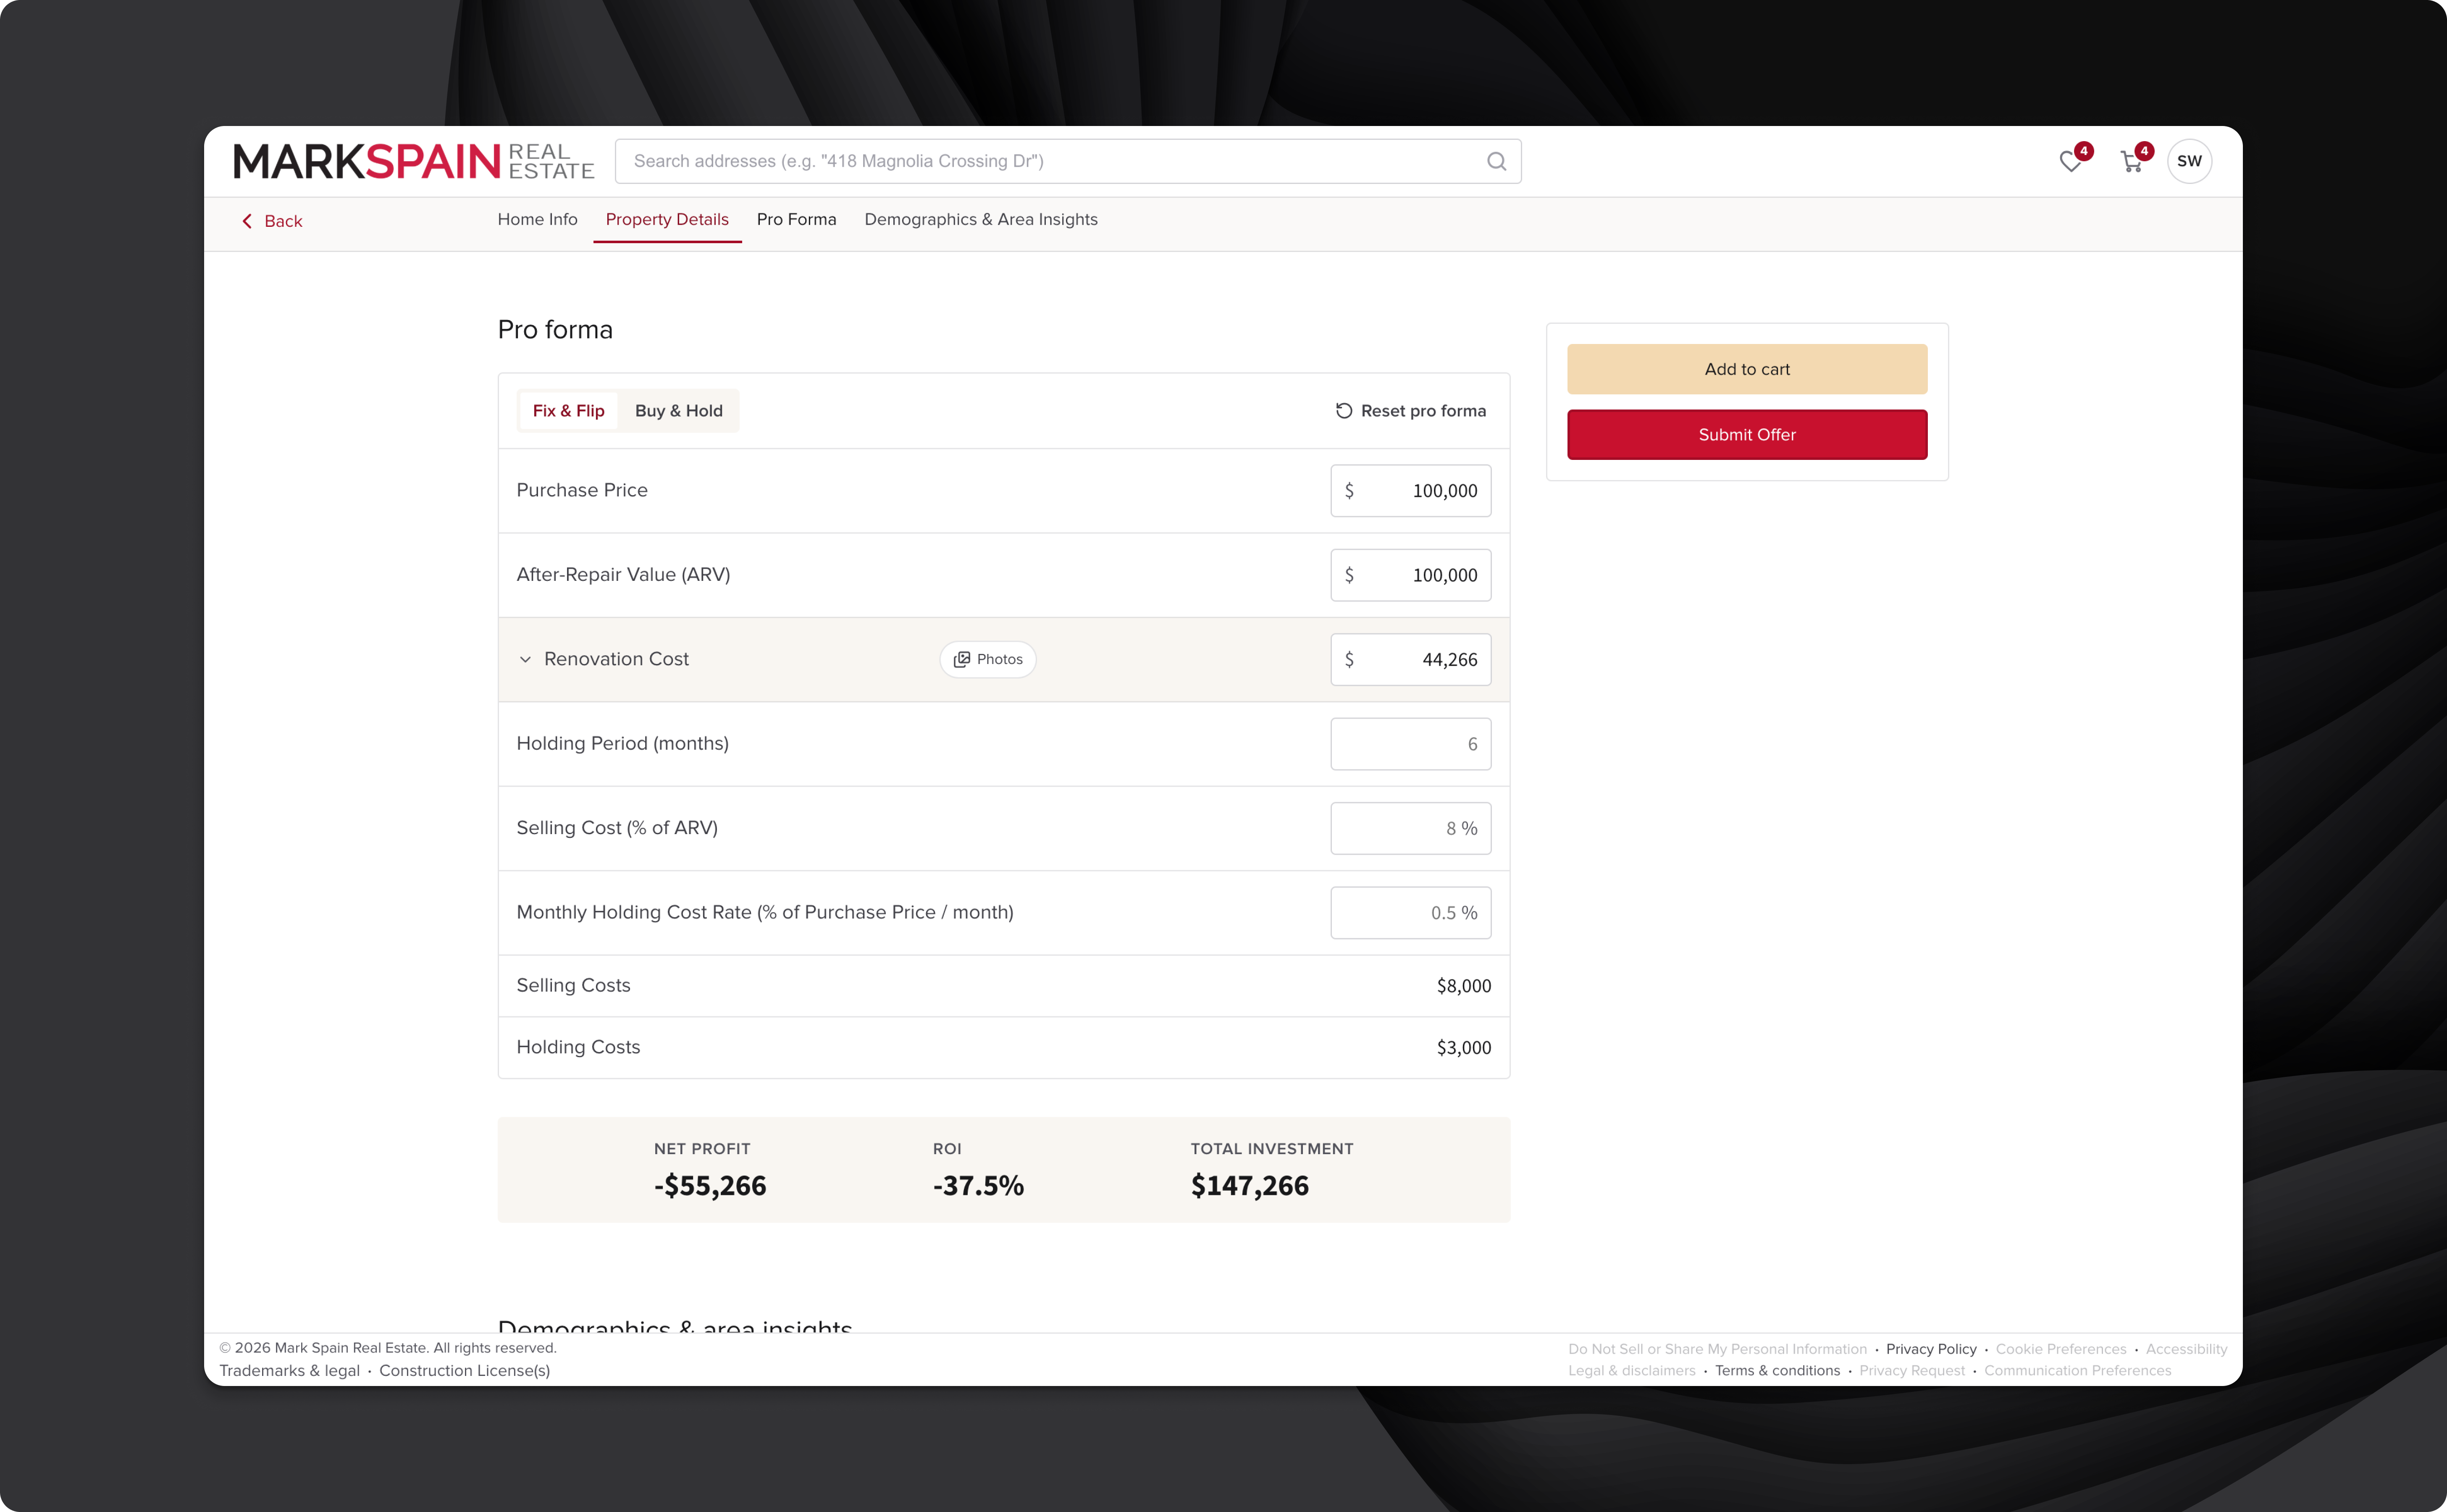Click the Pro forma section heading
This screenshot has height=1512, width=2447.
click(555, 330)
